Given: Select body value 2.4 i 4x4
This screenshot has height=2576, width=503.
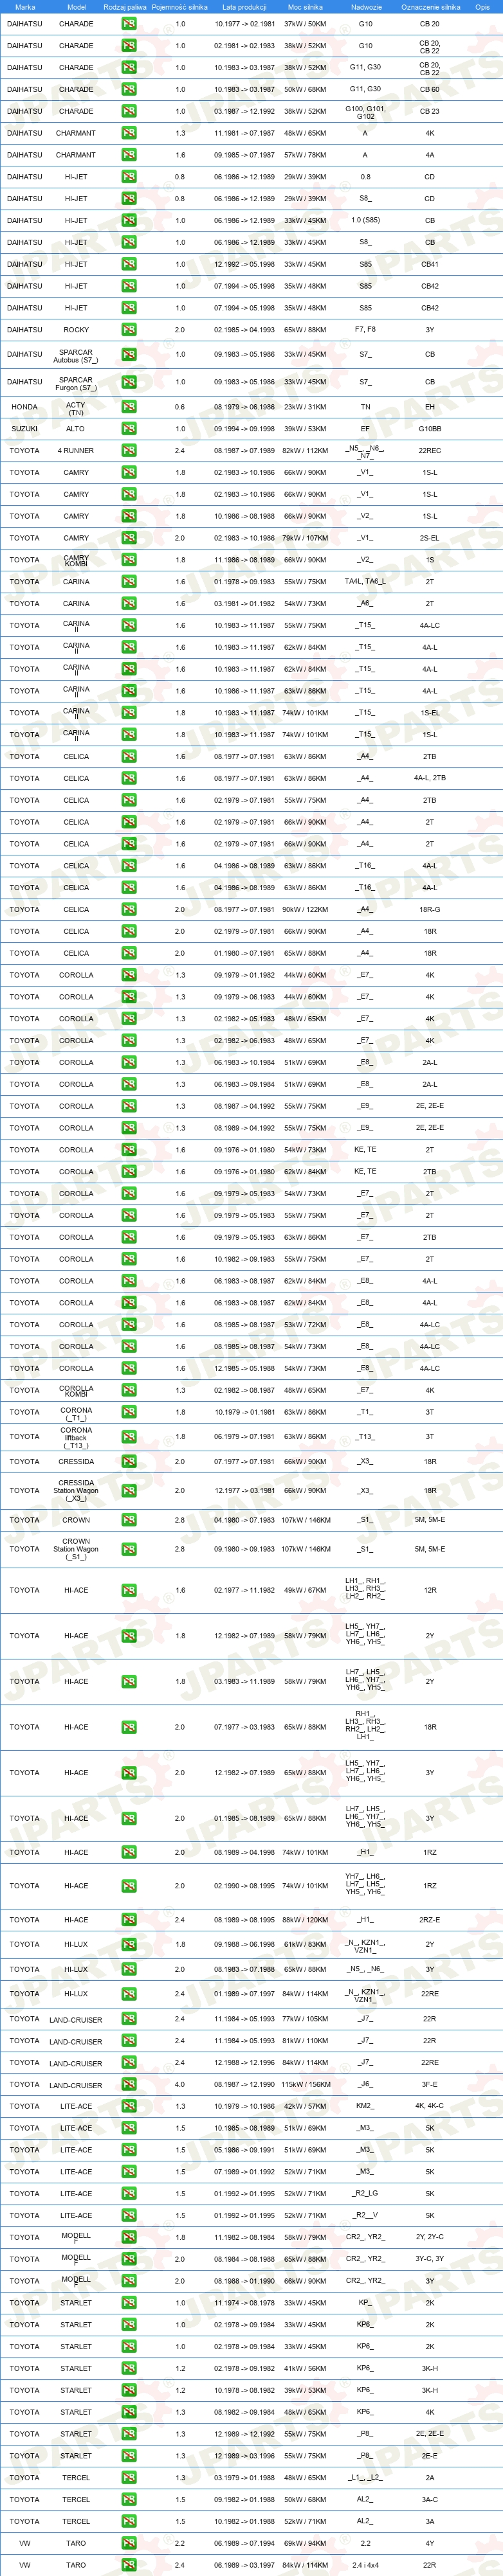Looking at the screenshot, I should [366, 2565].
